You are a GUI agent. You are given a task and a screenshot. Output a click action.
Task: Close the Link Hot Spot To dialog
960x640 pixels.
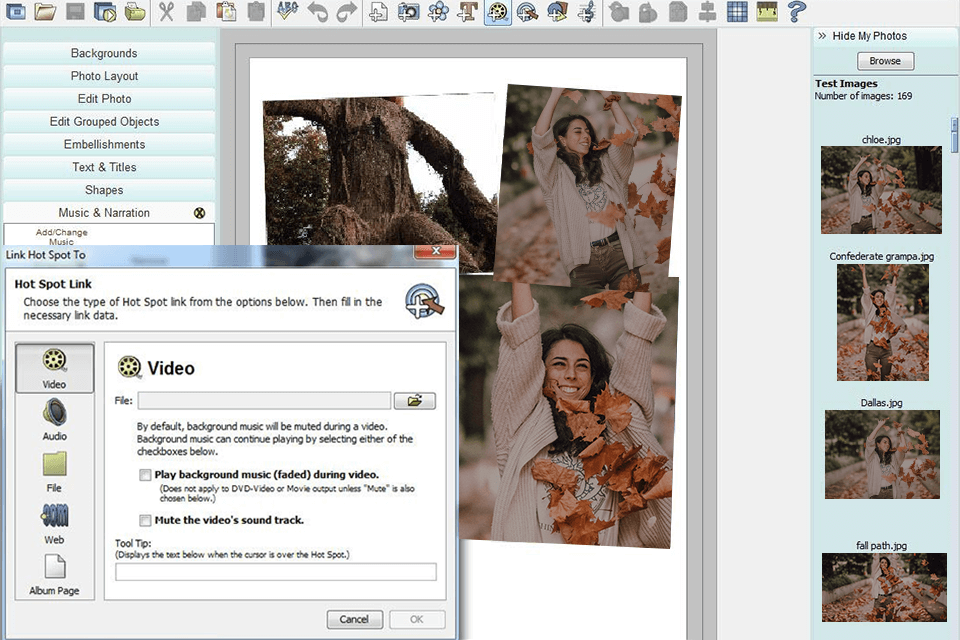[435, 251]
